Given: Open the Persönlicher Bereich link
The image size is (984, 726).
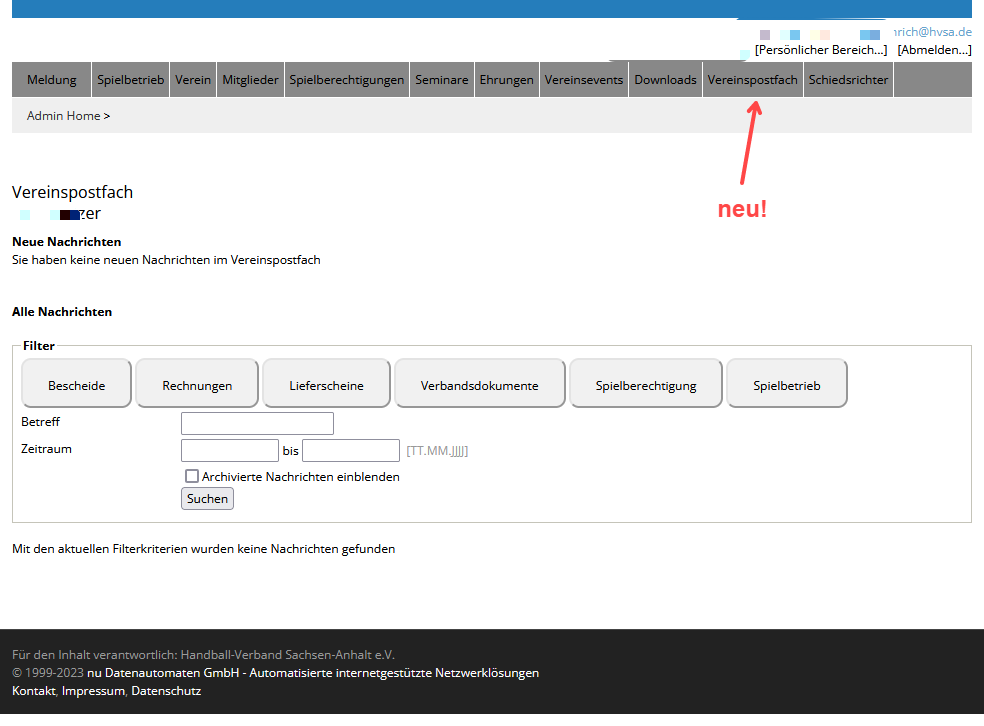Looking at the screenshot, I should click(820, 49).
